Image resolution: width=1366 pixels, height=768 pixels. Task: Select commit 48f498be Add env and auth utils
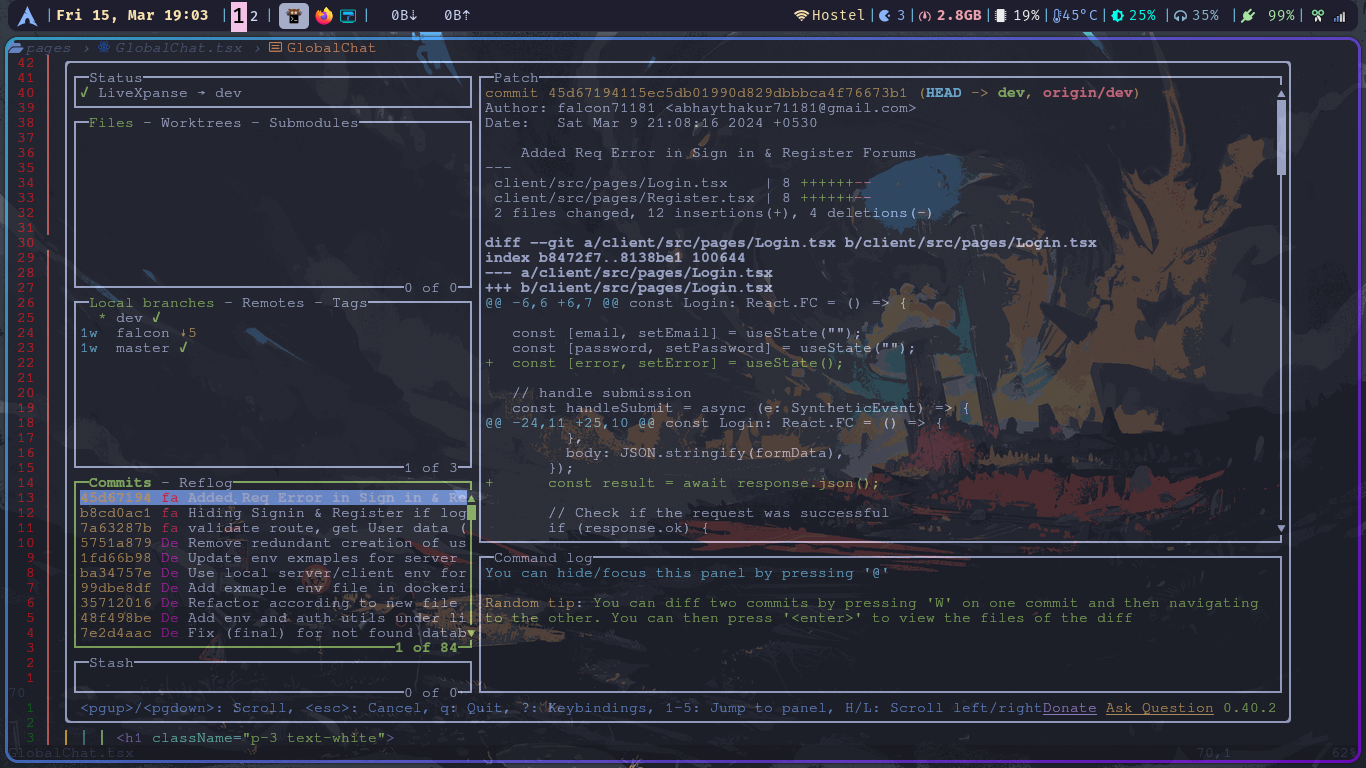coord(273,618)
